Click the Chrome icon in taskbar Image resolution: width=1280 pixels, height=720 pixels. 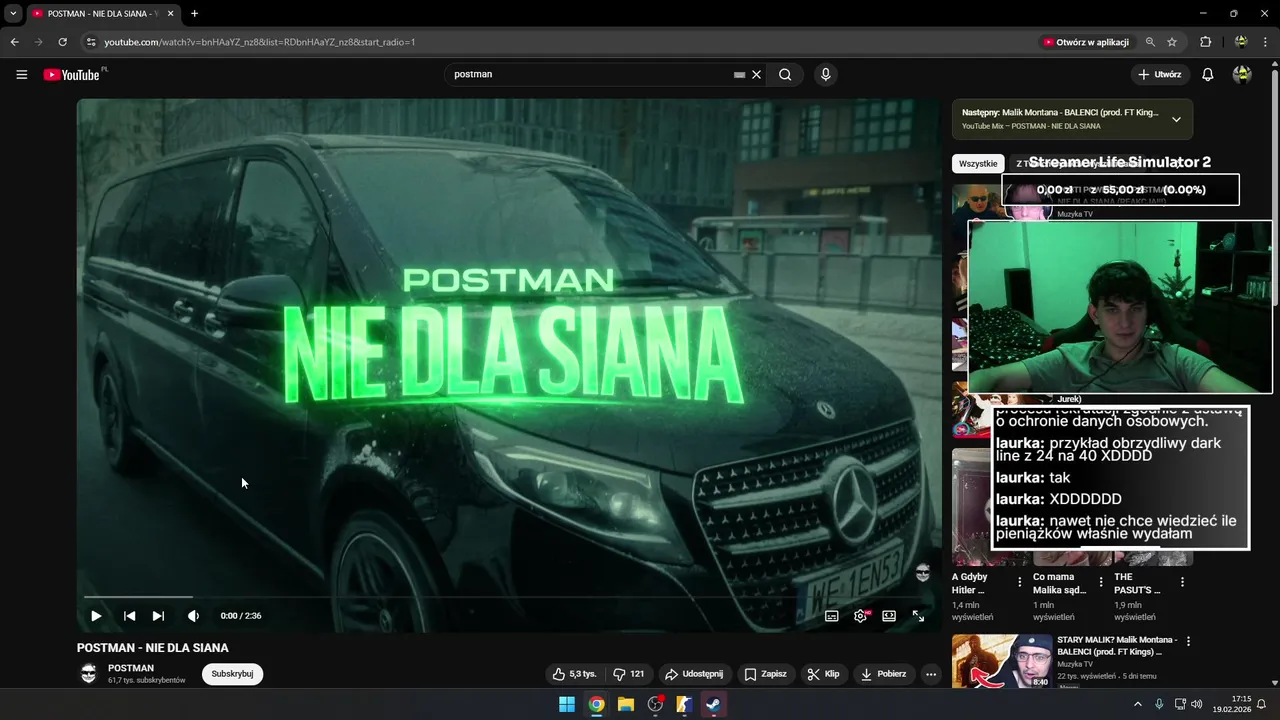pyautogui.click(x=596, y=704)
